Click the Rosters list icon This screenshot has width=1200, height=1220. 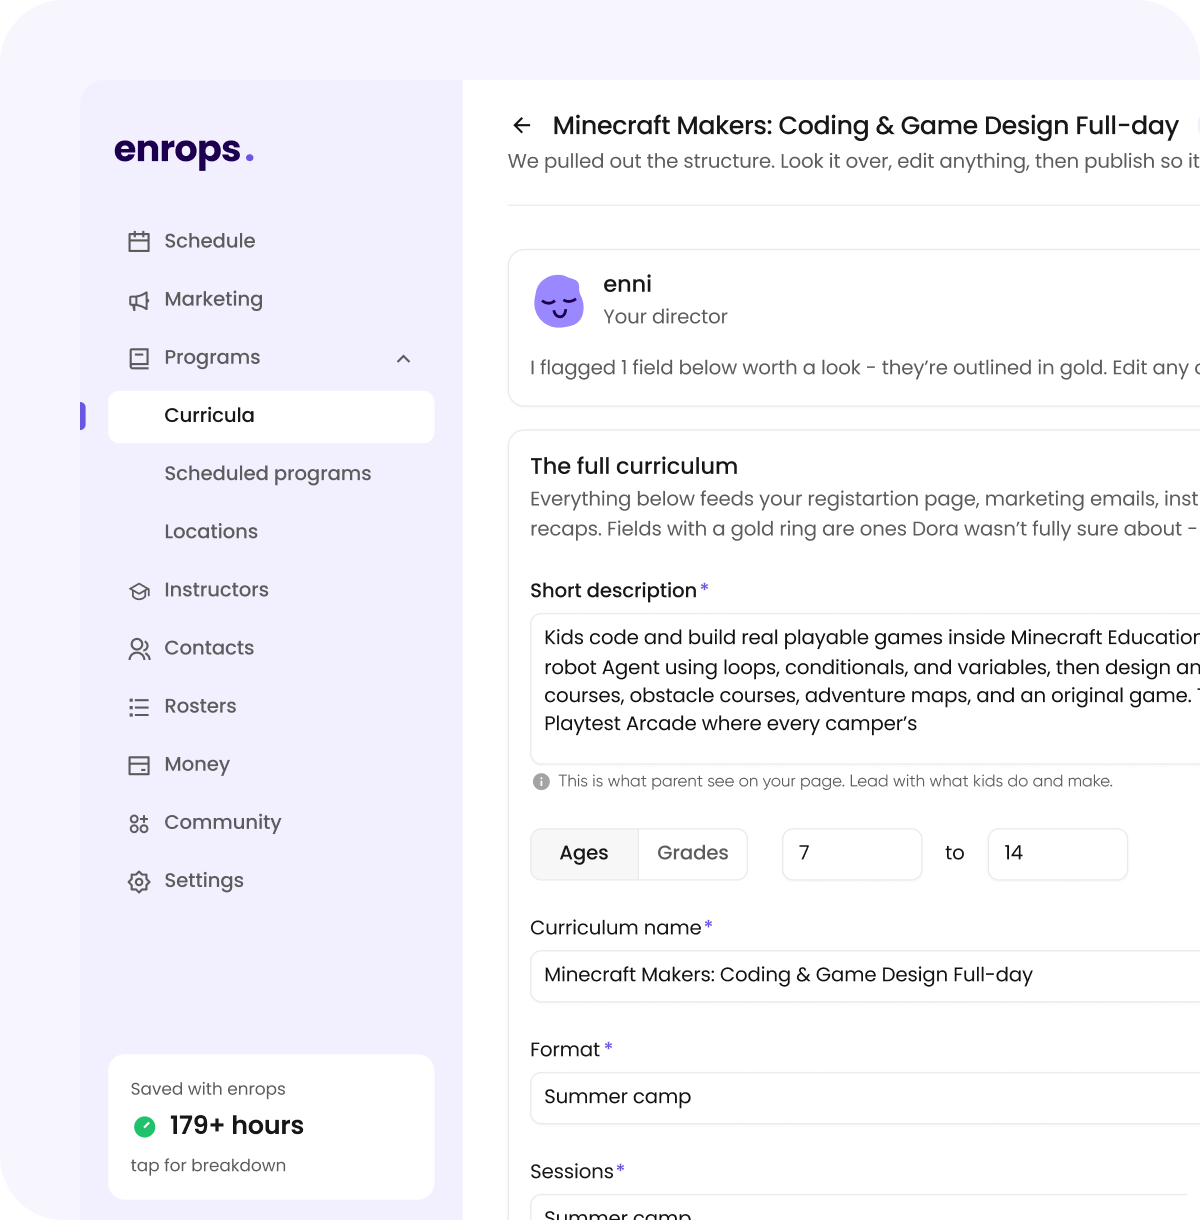click(139, 707)
